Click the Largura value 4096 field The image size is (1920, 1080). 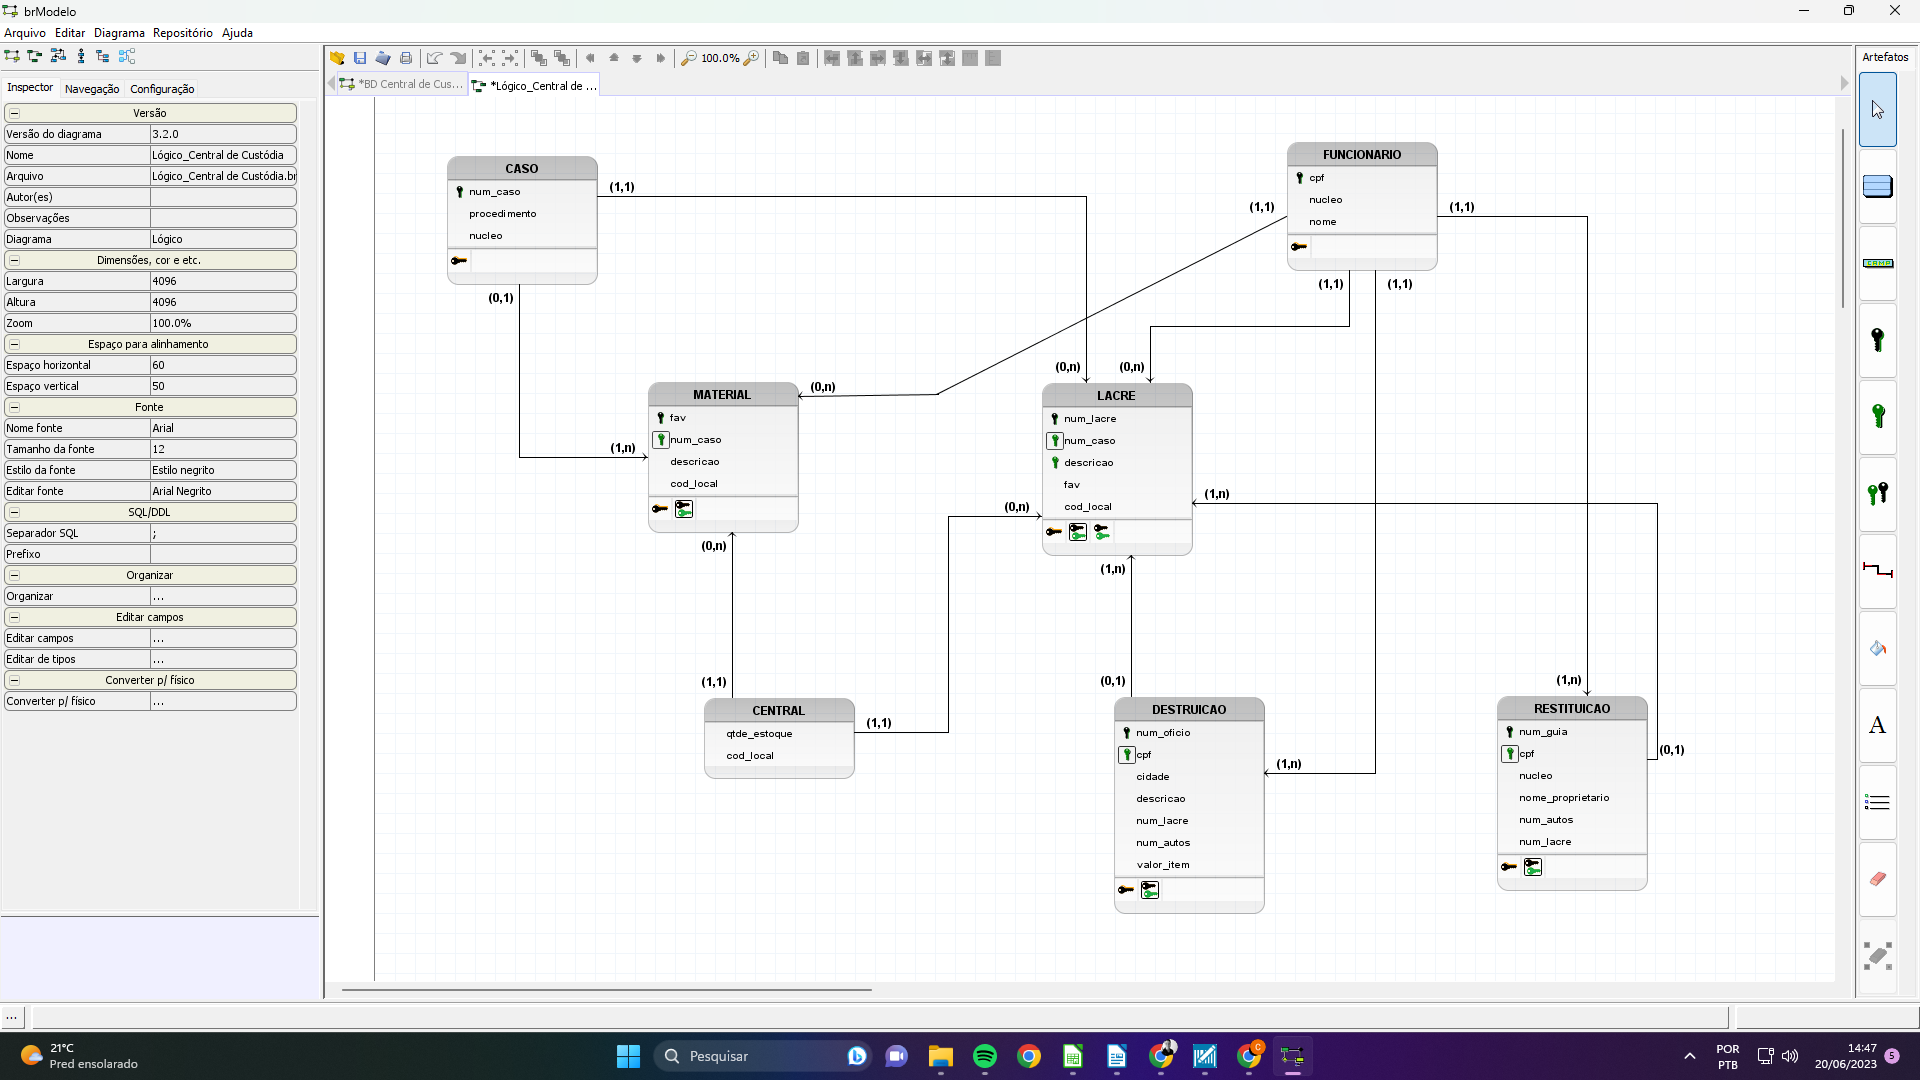pos(223,281)
